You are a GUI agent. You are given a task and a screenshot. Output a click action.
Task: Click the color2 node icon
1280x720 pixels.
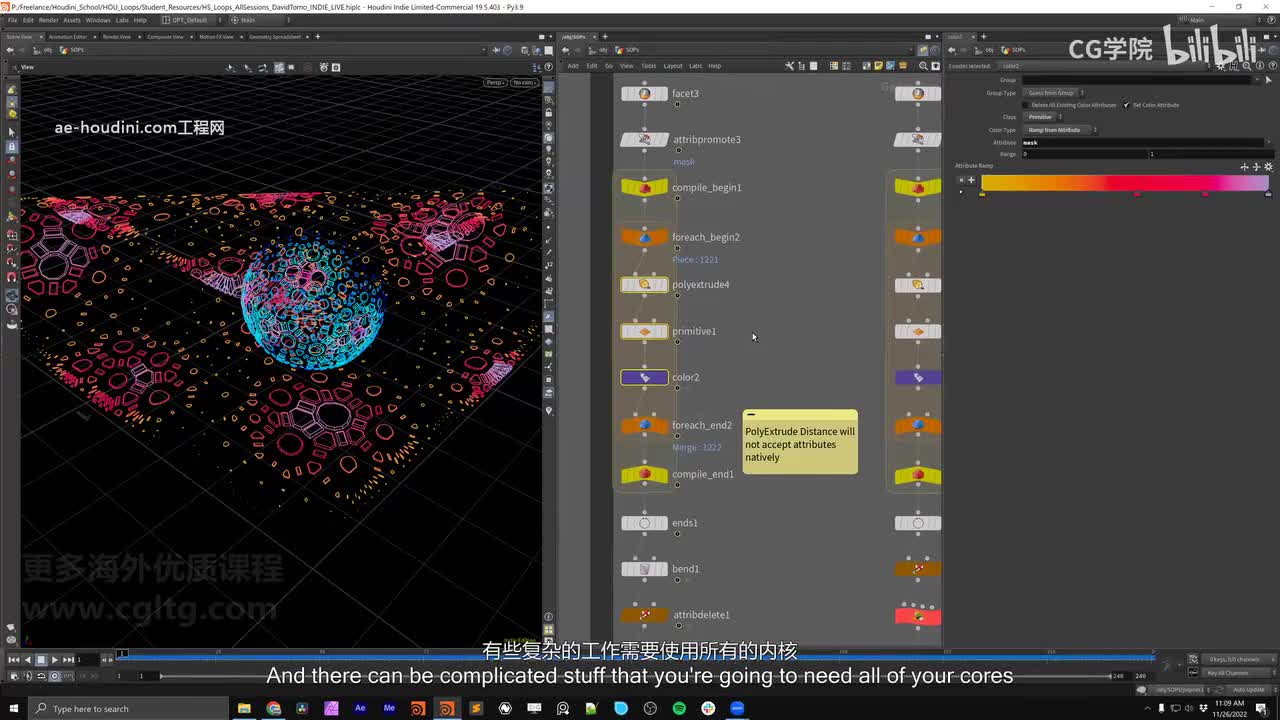644,378
